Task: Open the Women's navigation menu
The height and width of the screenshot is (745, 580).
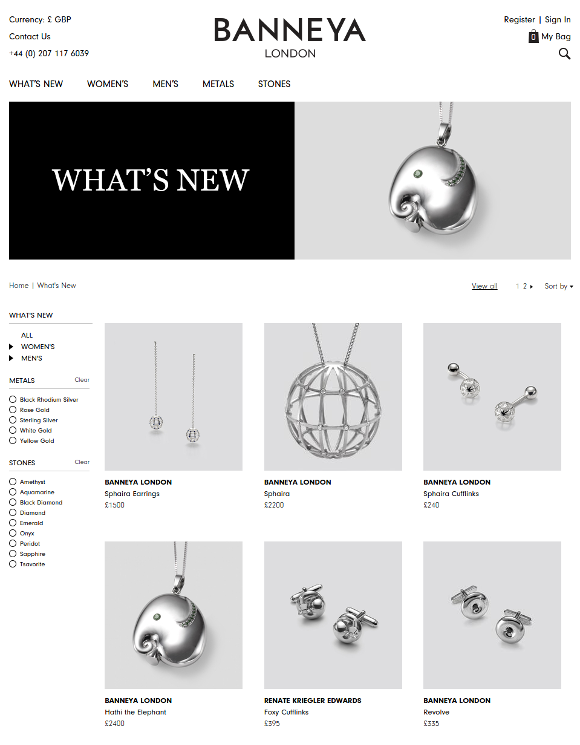Action: tap(107, 84)
